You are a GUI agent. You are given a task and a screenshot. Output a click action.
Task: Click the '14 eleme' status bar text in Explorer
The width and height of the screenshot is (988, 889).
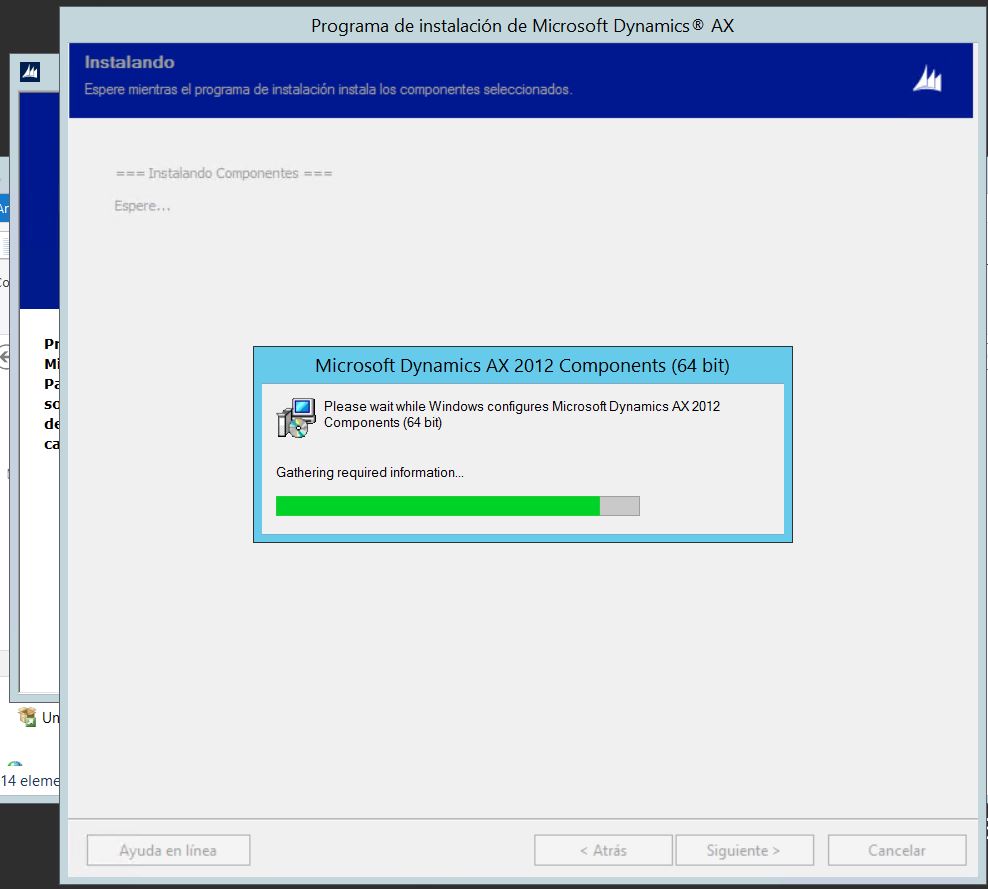pyautogui.click(x=30, y=781)
